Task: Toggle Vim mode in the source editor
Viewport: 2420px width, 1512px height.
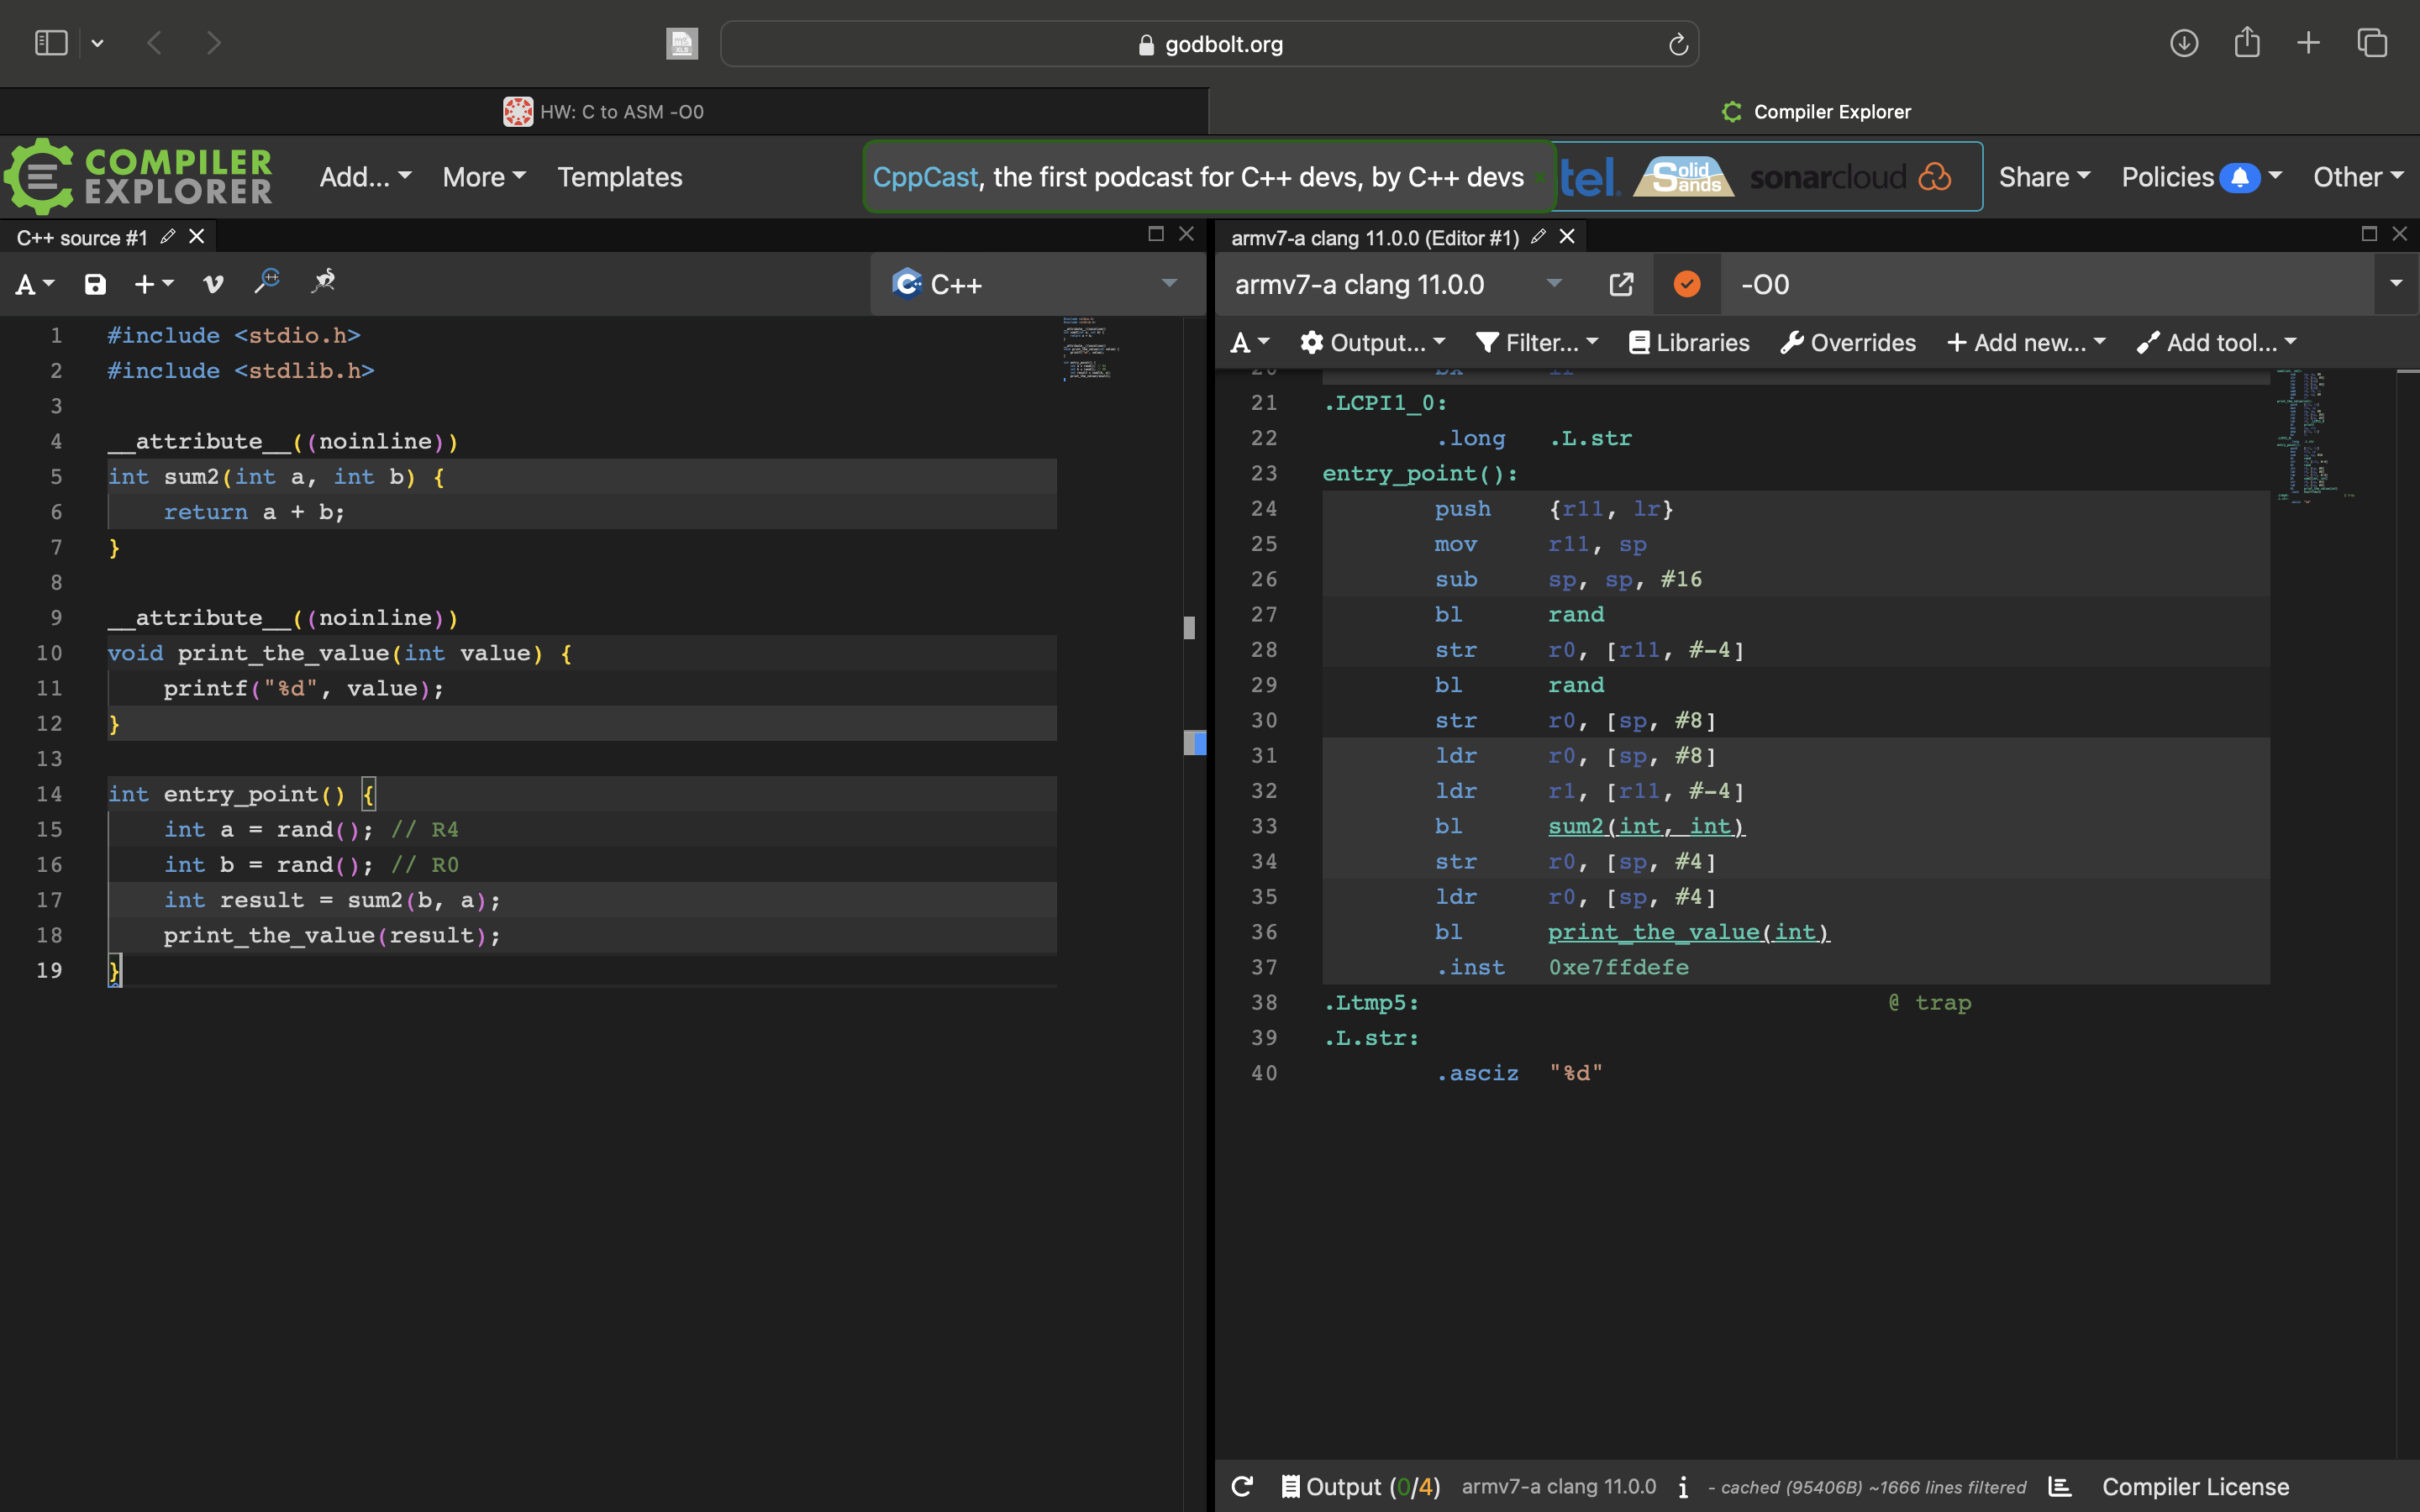Action: click(212, 285)
